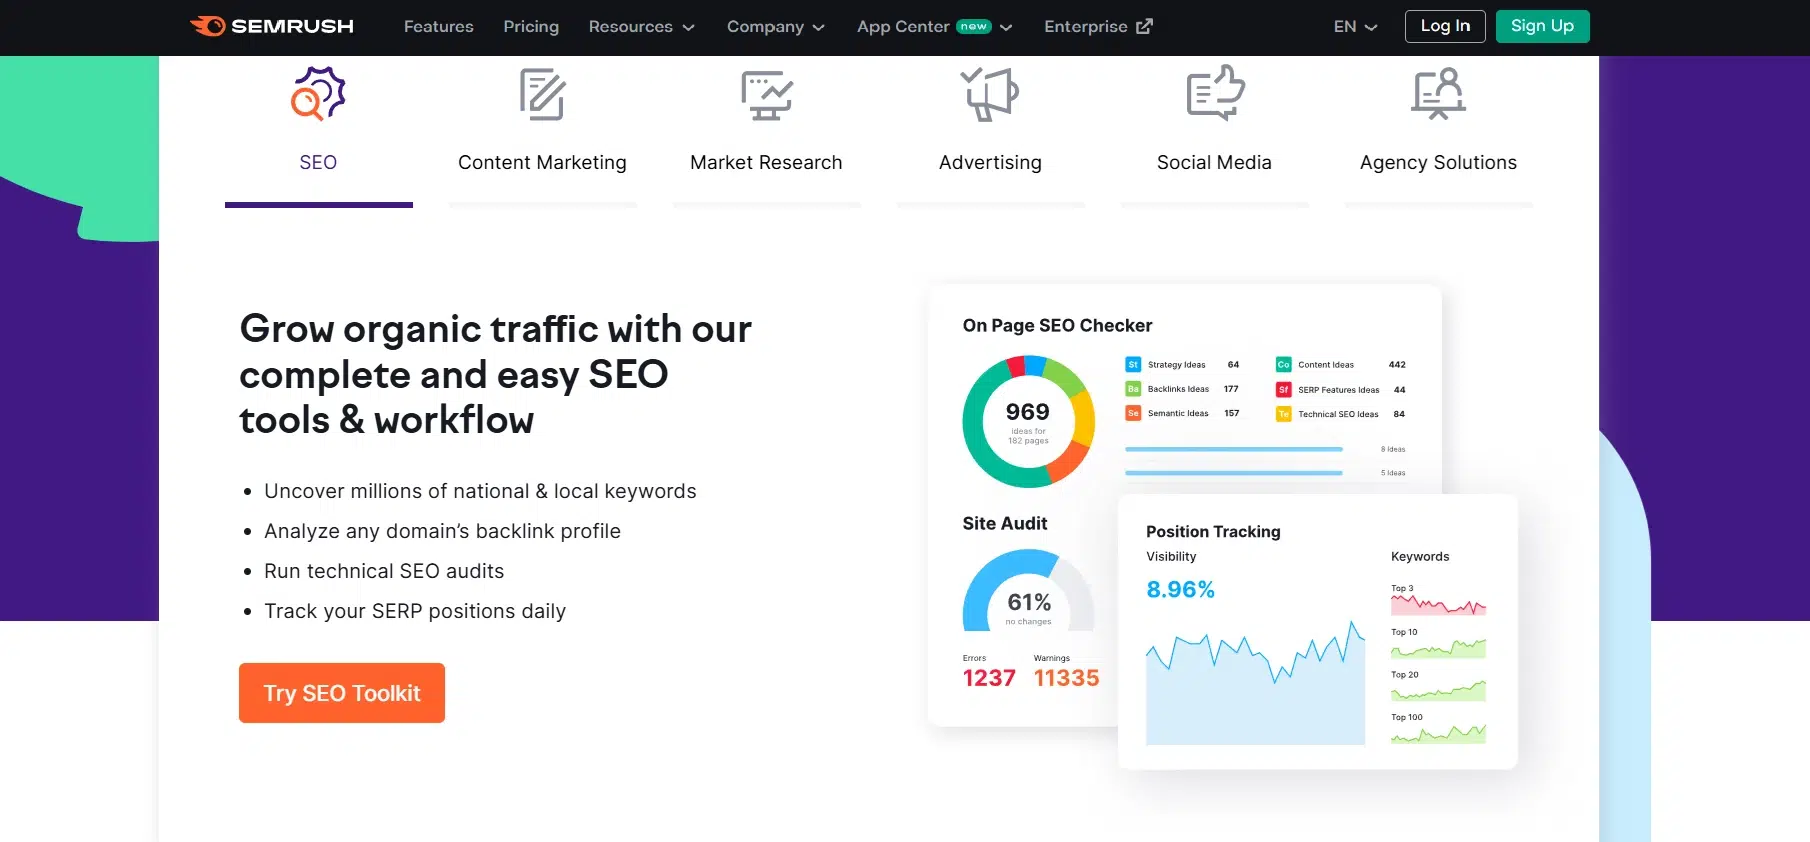The height and width of the screenshot is (842, 1810).
Task: Click the Keywords column label
Action: click(1420, 557)
